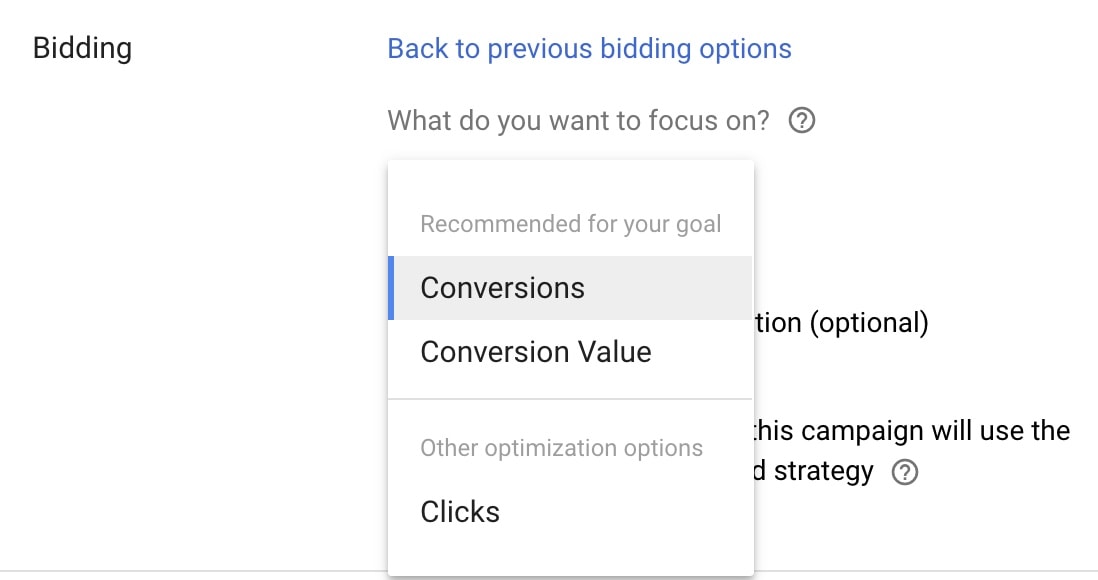Click the Bidding section label
The height and width of the screenshot is (580, 1098).
(82, 48)
